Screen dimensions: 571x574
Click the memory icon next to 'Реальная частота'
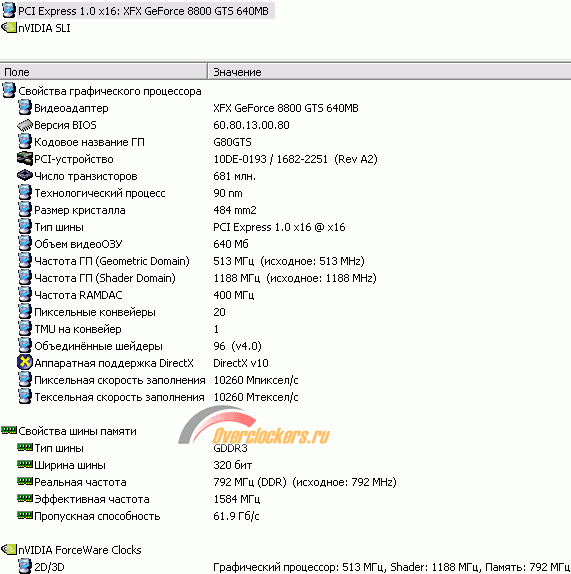pyautogui.click(x=25, y=481)
